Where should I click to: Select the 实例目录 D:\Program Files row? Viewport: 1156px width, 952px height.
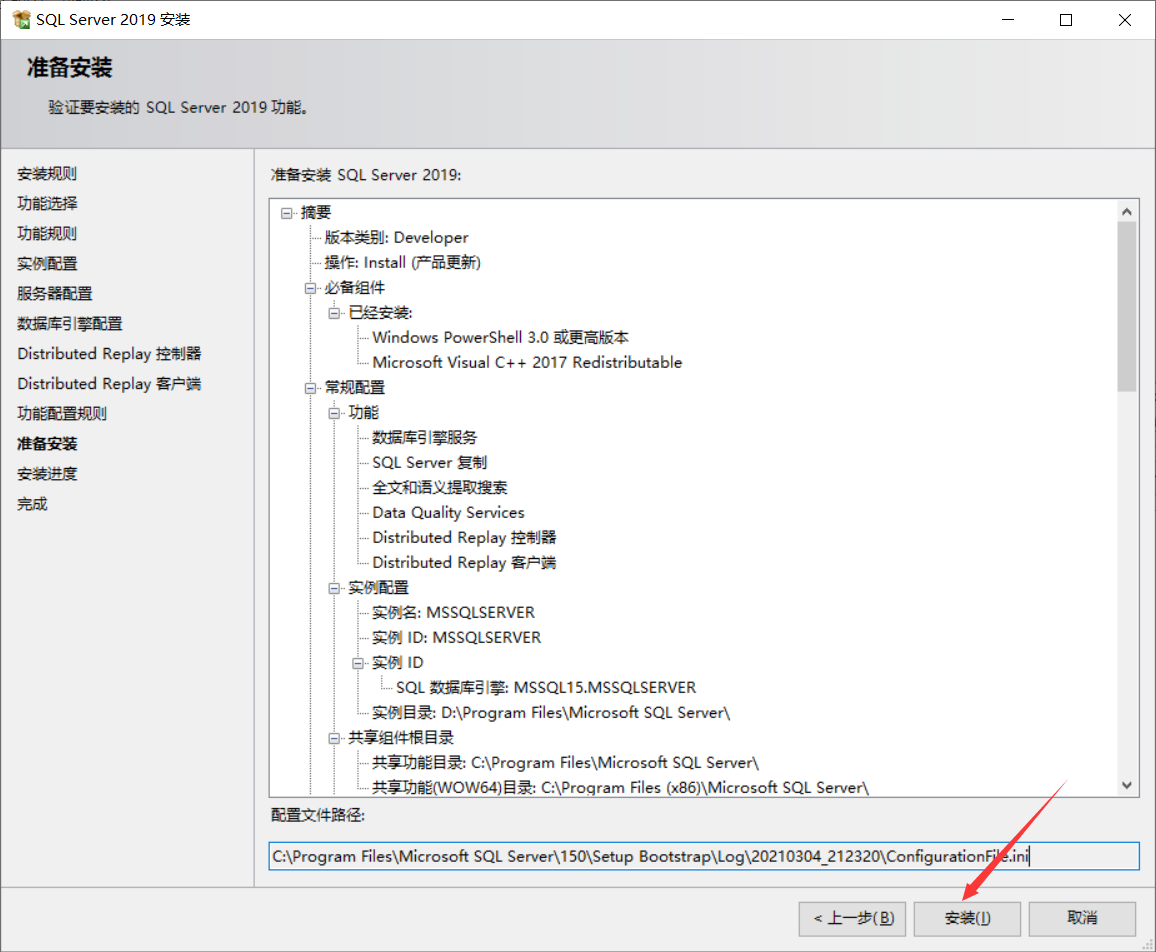click(551, 713)
